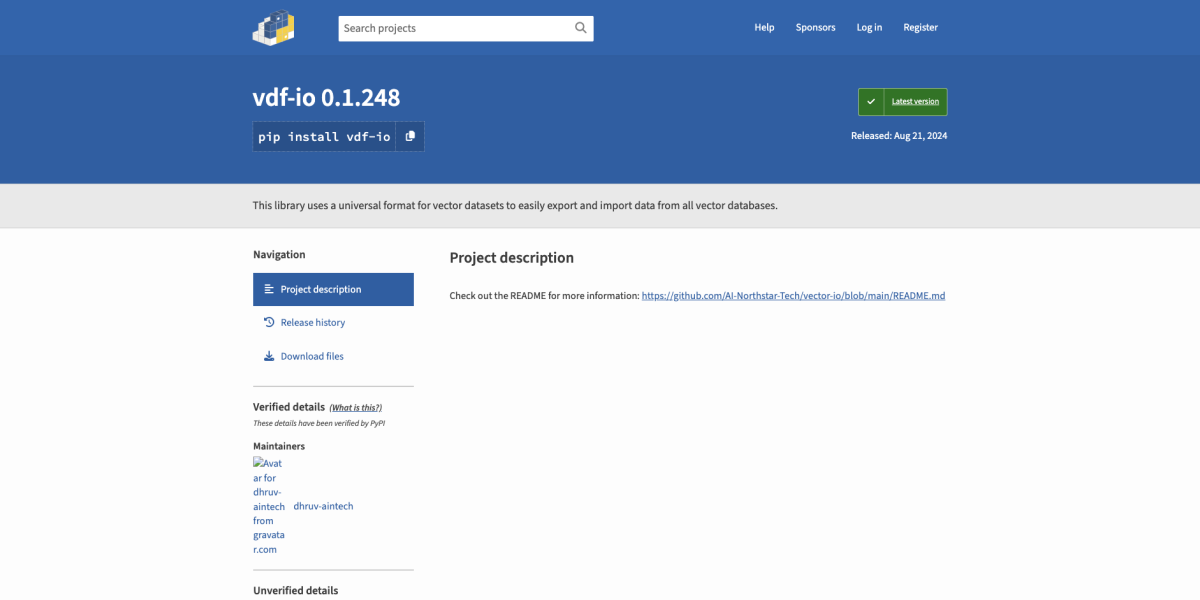Image resolution: width=1200 pixels, height=600 pixels.
Task: Click the pip install vdf-io command text
Action: [324, 137]
